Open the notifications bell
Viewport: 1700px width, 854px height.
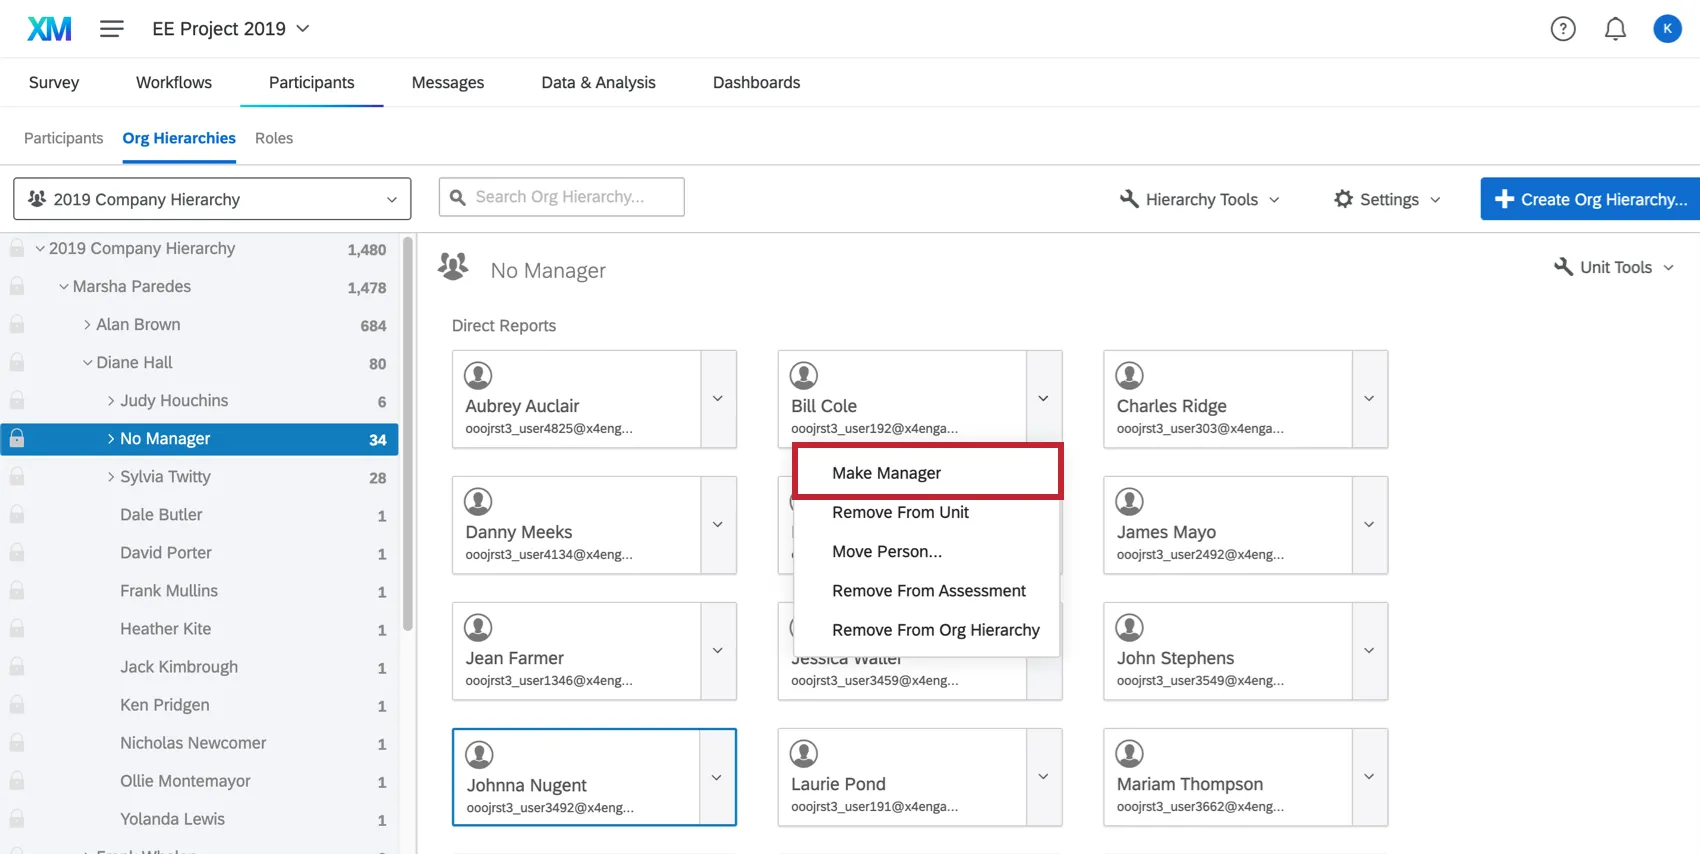coord(1614,29)
